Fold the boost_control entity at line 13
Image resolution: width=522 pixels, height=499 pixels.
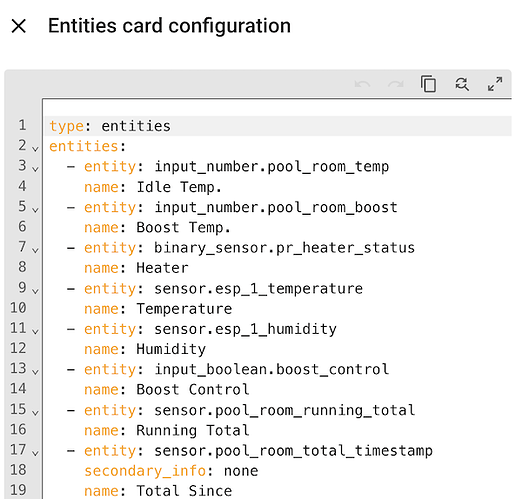(x=35, y=372)
